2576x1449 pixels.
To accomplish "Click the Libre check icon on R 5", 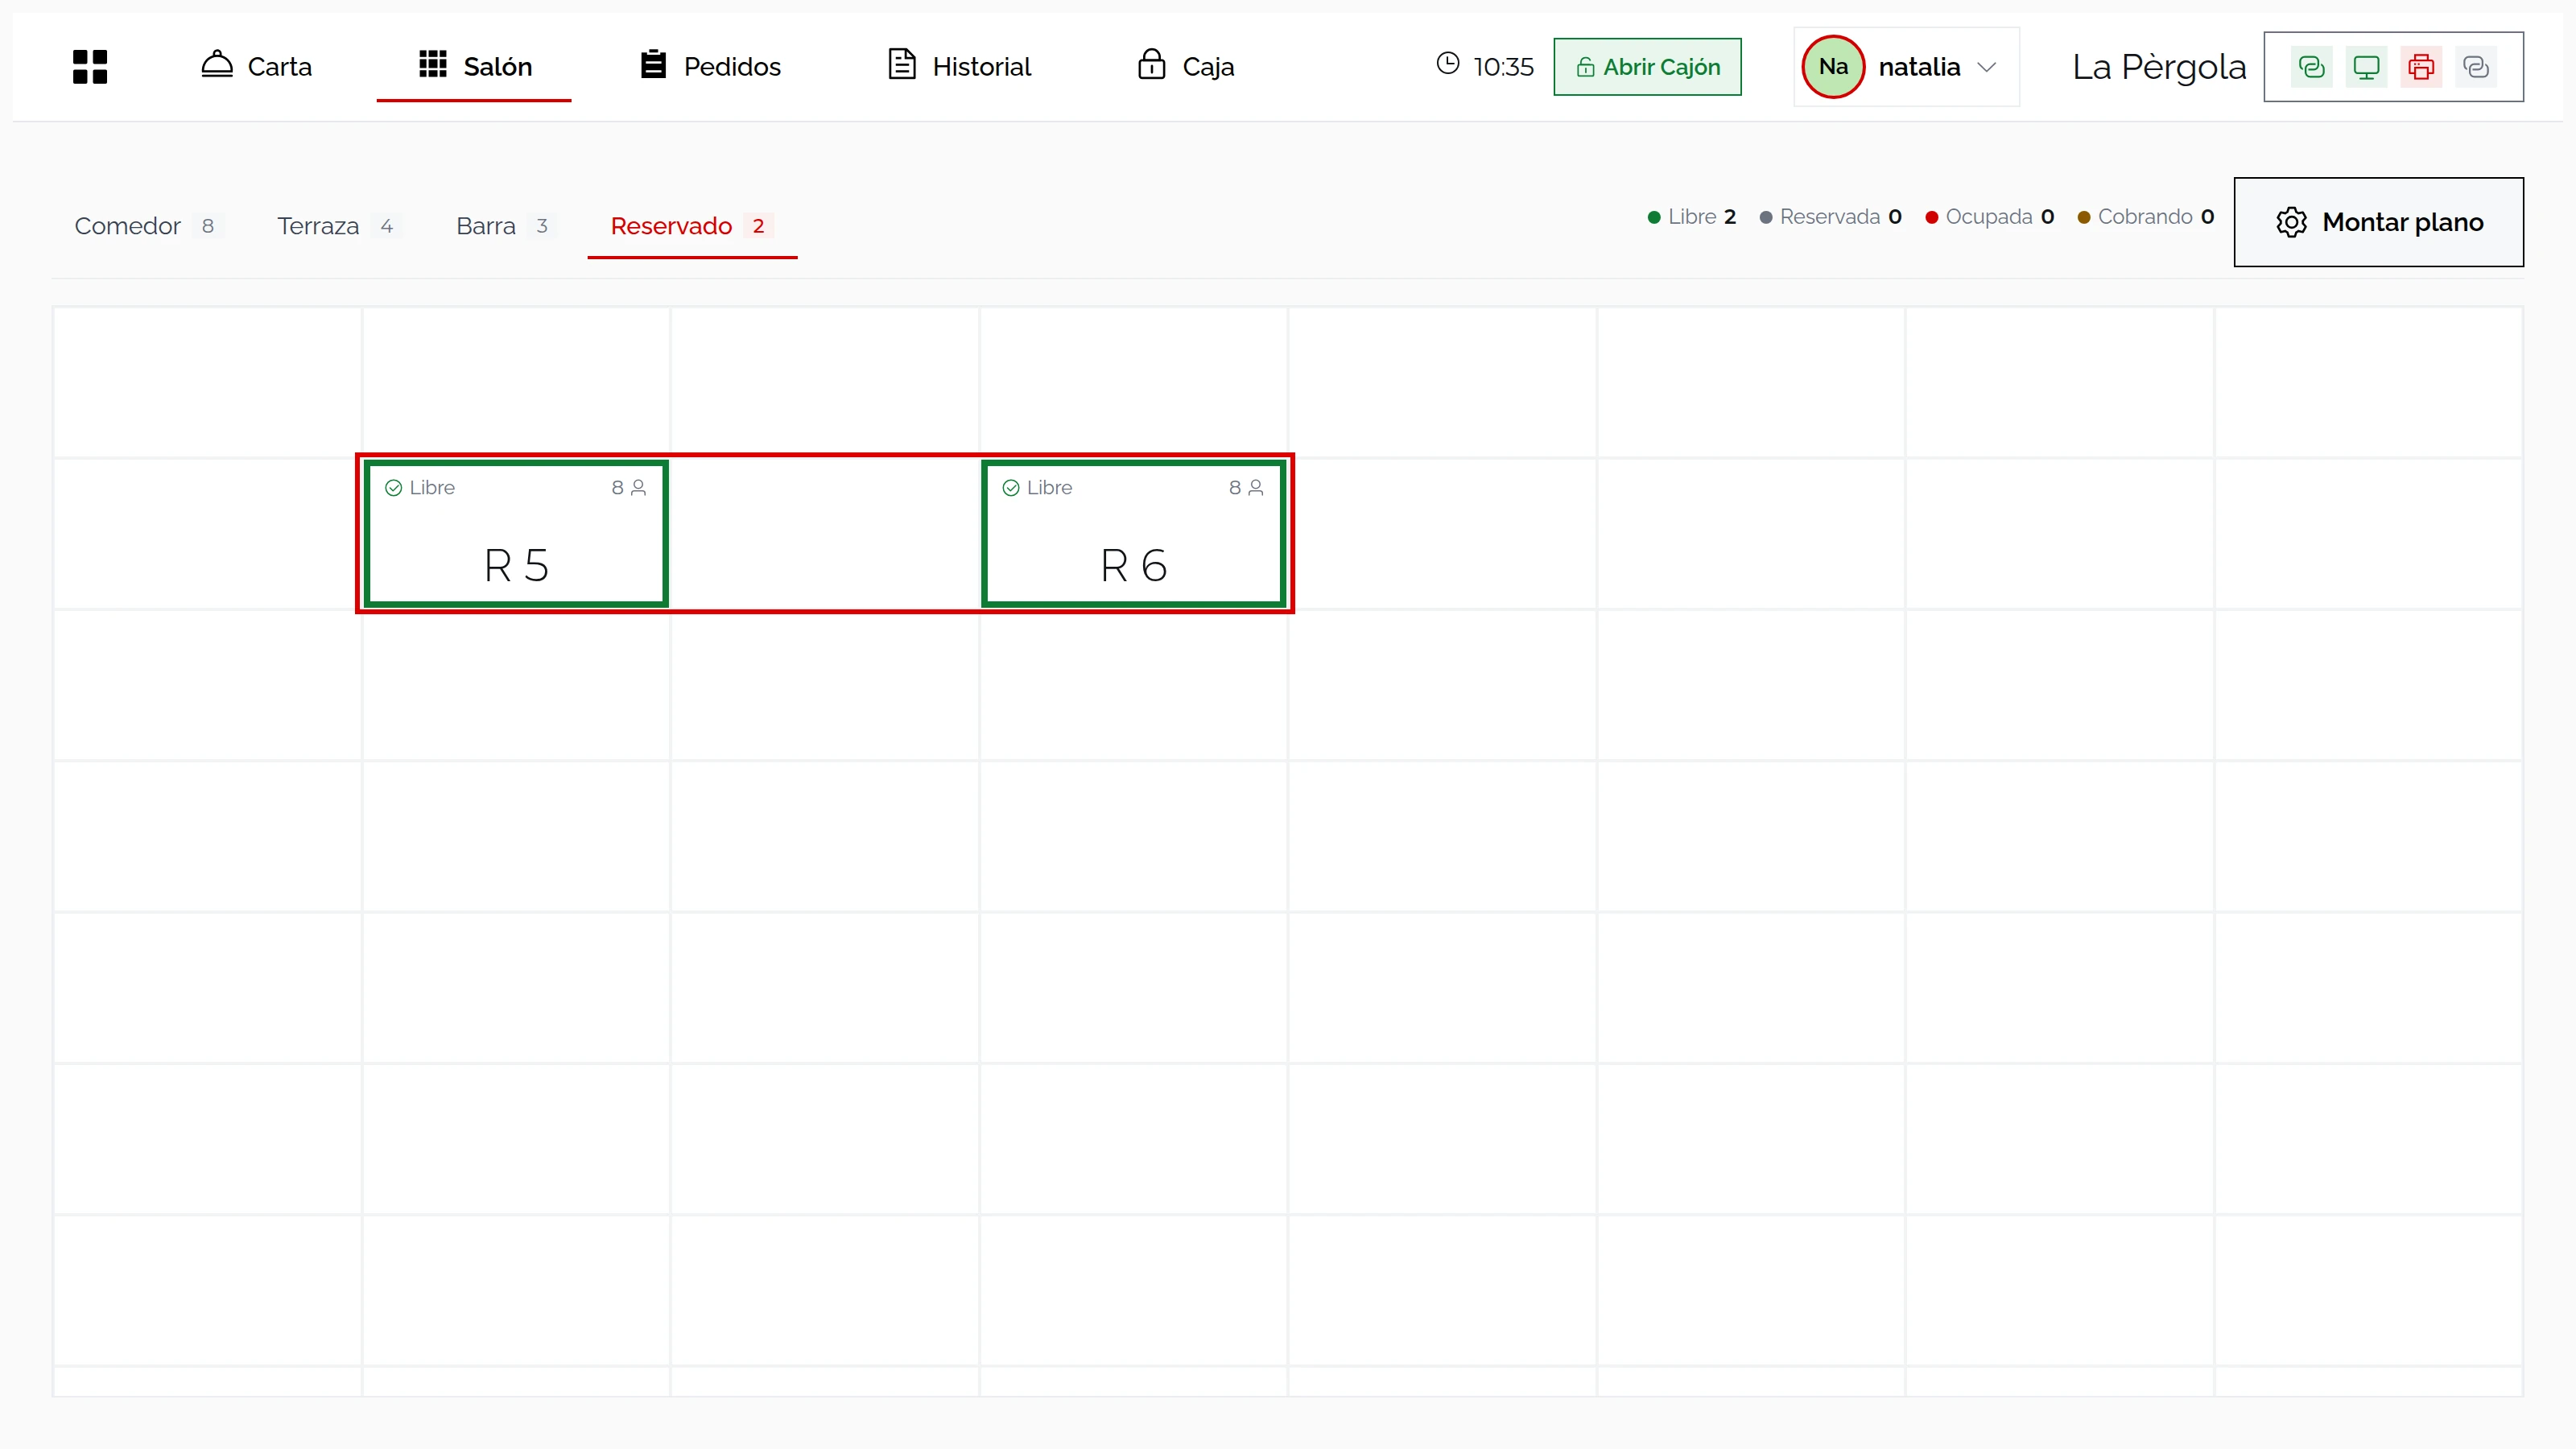I will point(394,488).
